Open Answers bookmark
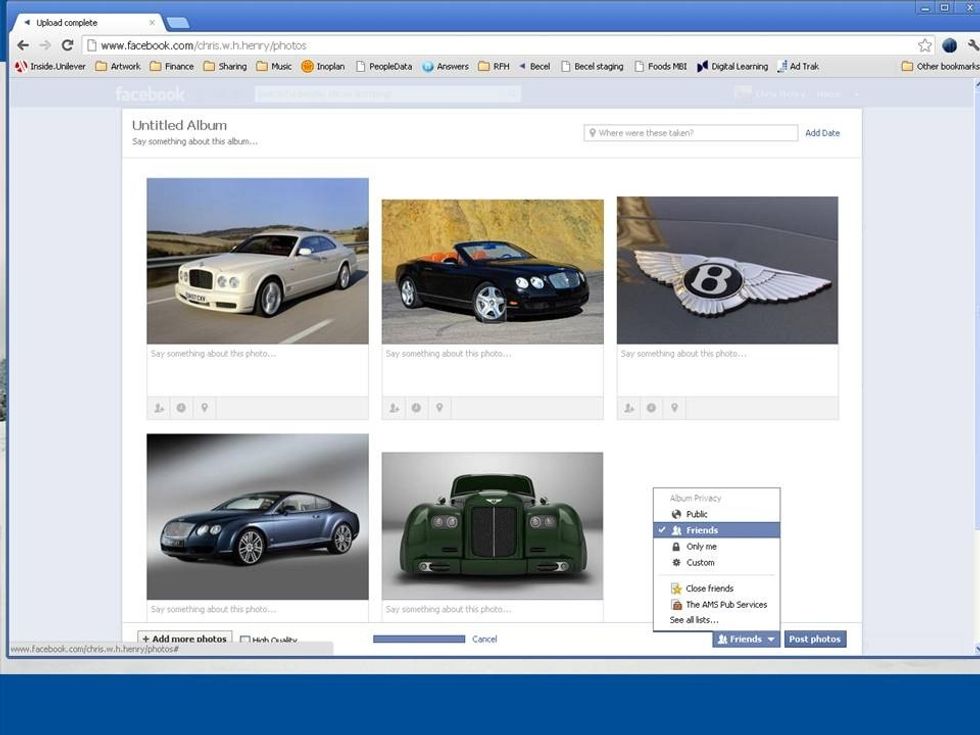This screenshot has height=735, width=980. (x=446, y=66)
